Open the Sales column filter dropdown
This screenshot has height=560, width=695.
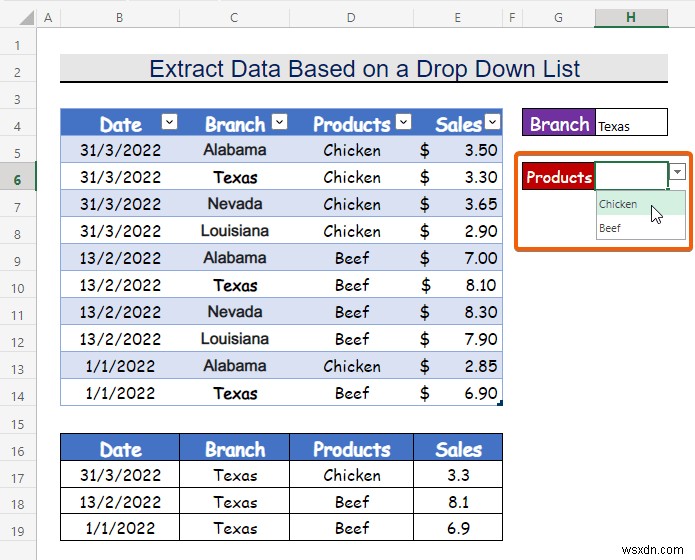pyautogui.click(x=492, y=121)
